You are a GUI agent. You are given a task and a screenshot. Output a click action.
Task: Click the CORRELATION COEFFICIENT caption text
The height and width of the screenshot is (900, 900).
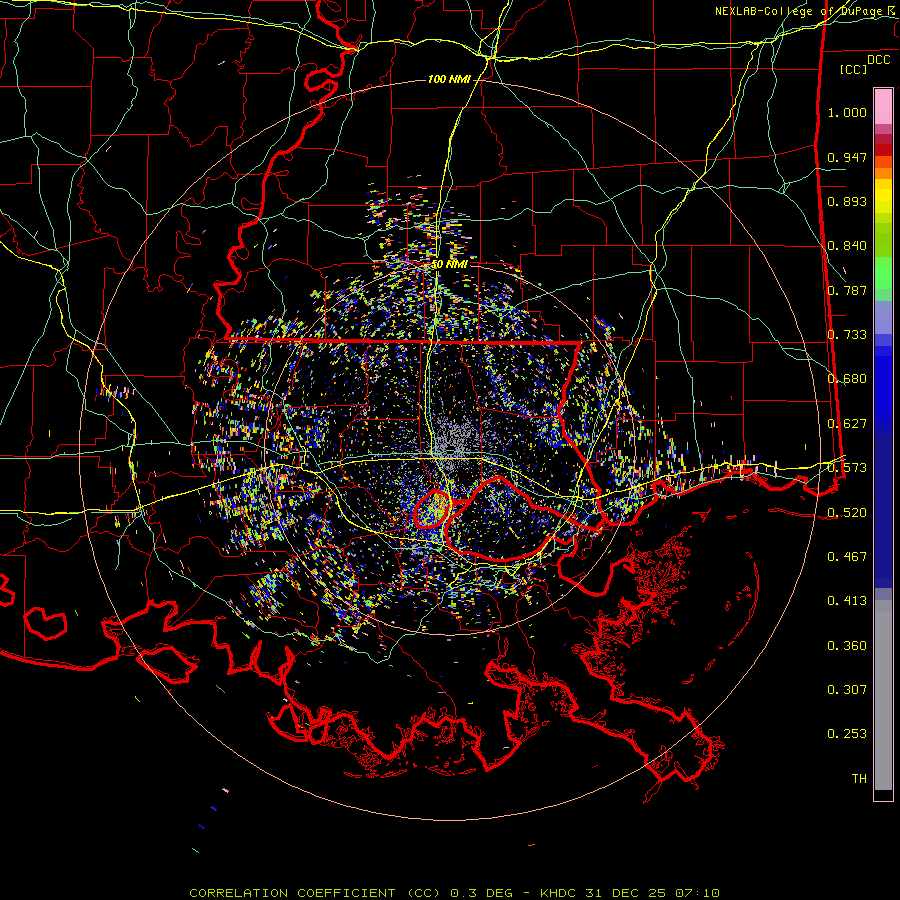292,893
